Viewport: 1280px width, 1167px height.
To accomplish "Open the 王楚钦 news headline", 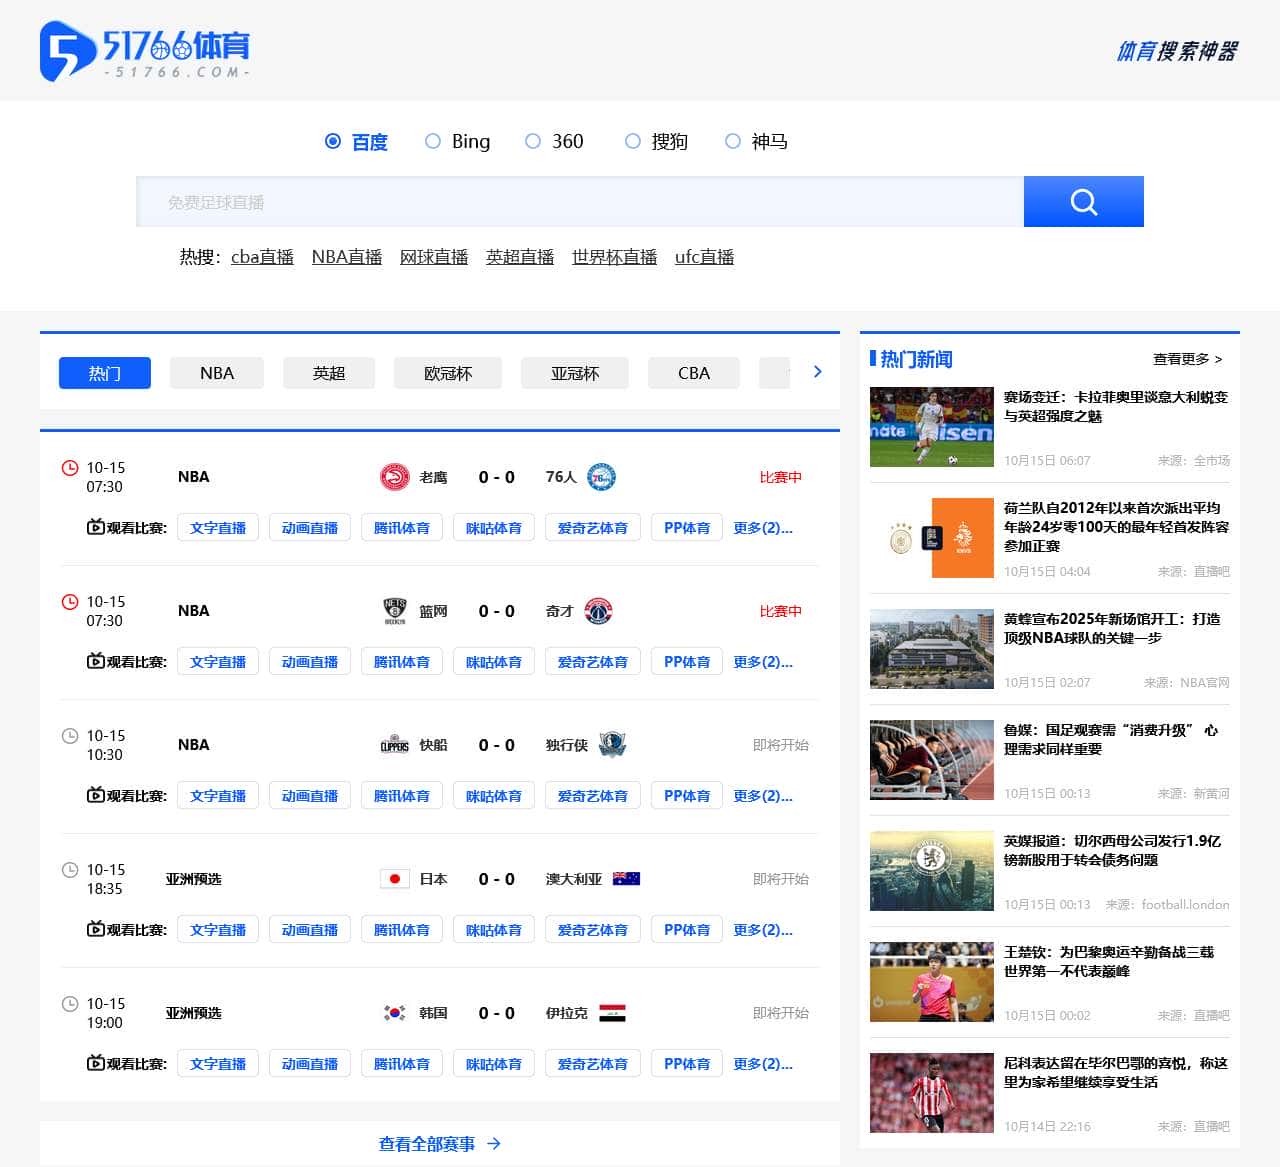I will (x=1109, y=961).
